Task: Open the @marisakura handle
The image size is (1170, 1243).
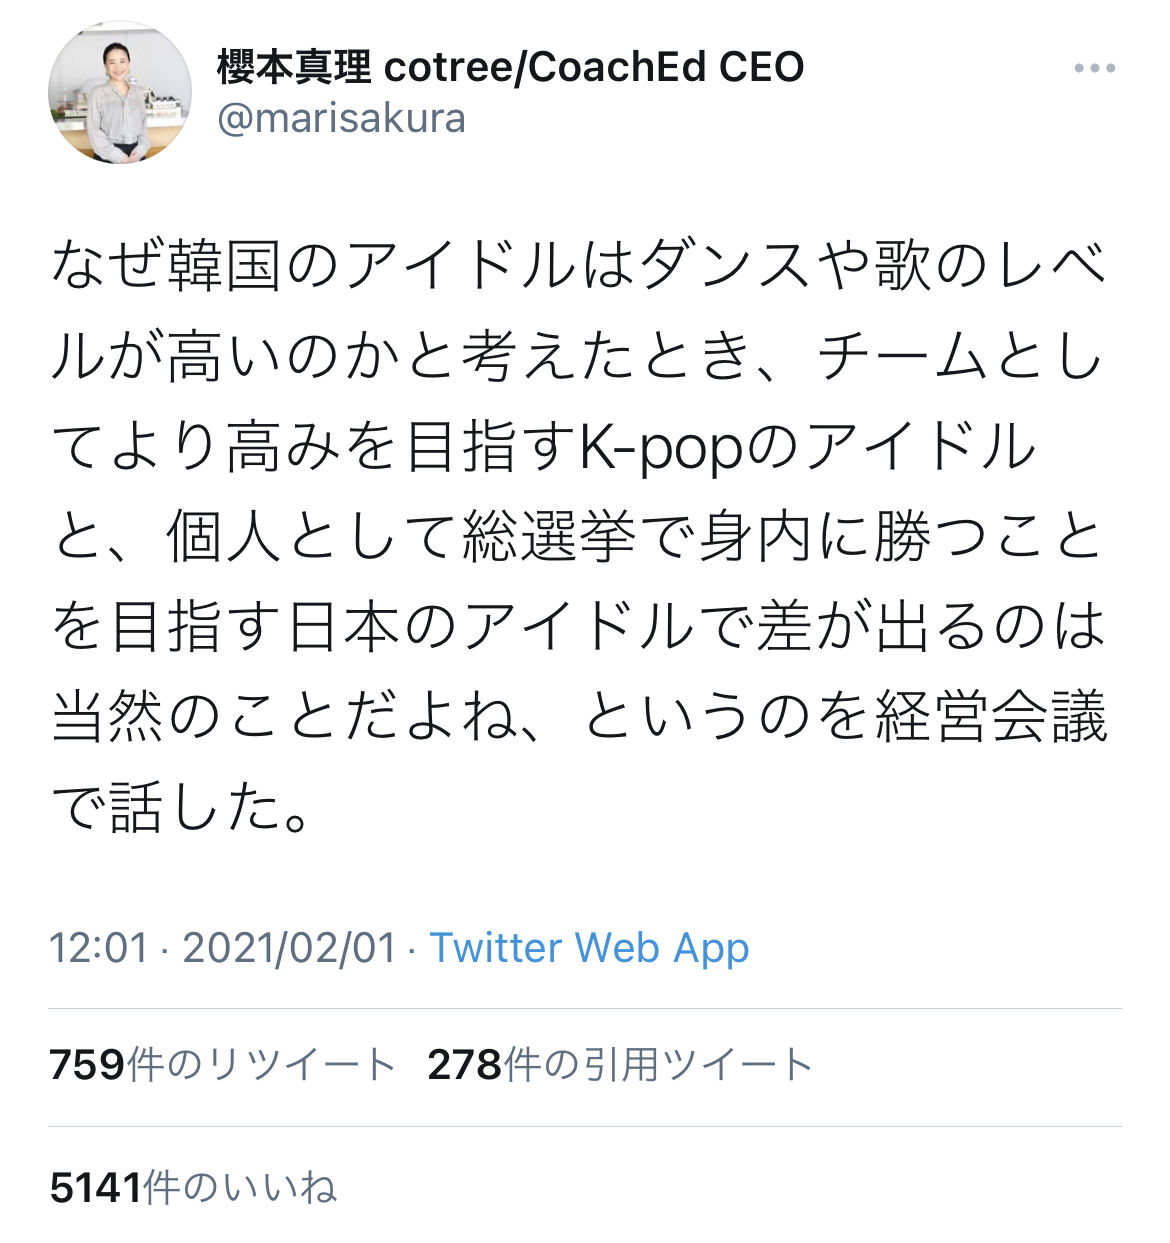Action: (x=341, y=119)
